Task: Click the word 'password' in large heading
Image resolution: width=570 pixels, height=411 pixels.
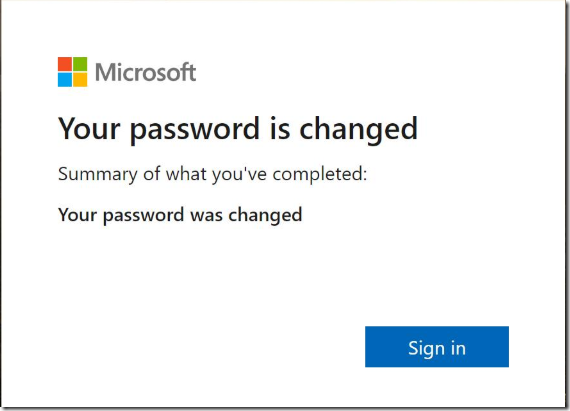Action: tap(195, 131)
